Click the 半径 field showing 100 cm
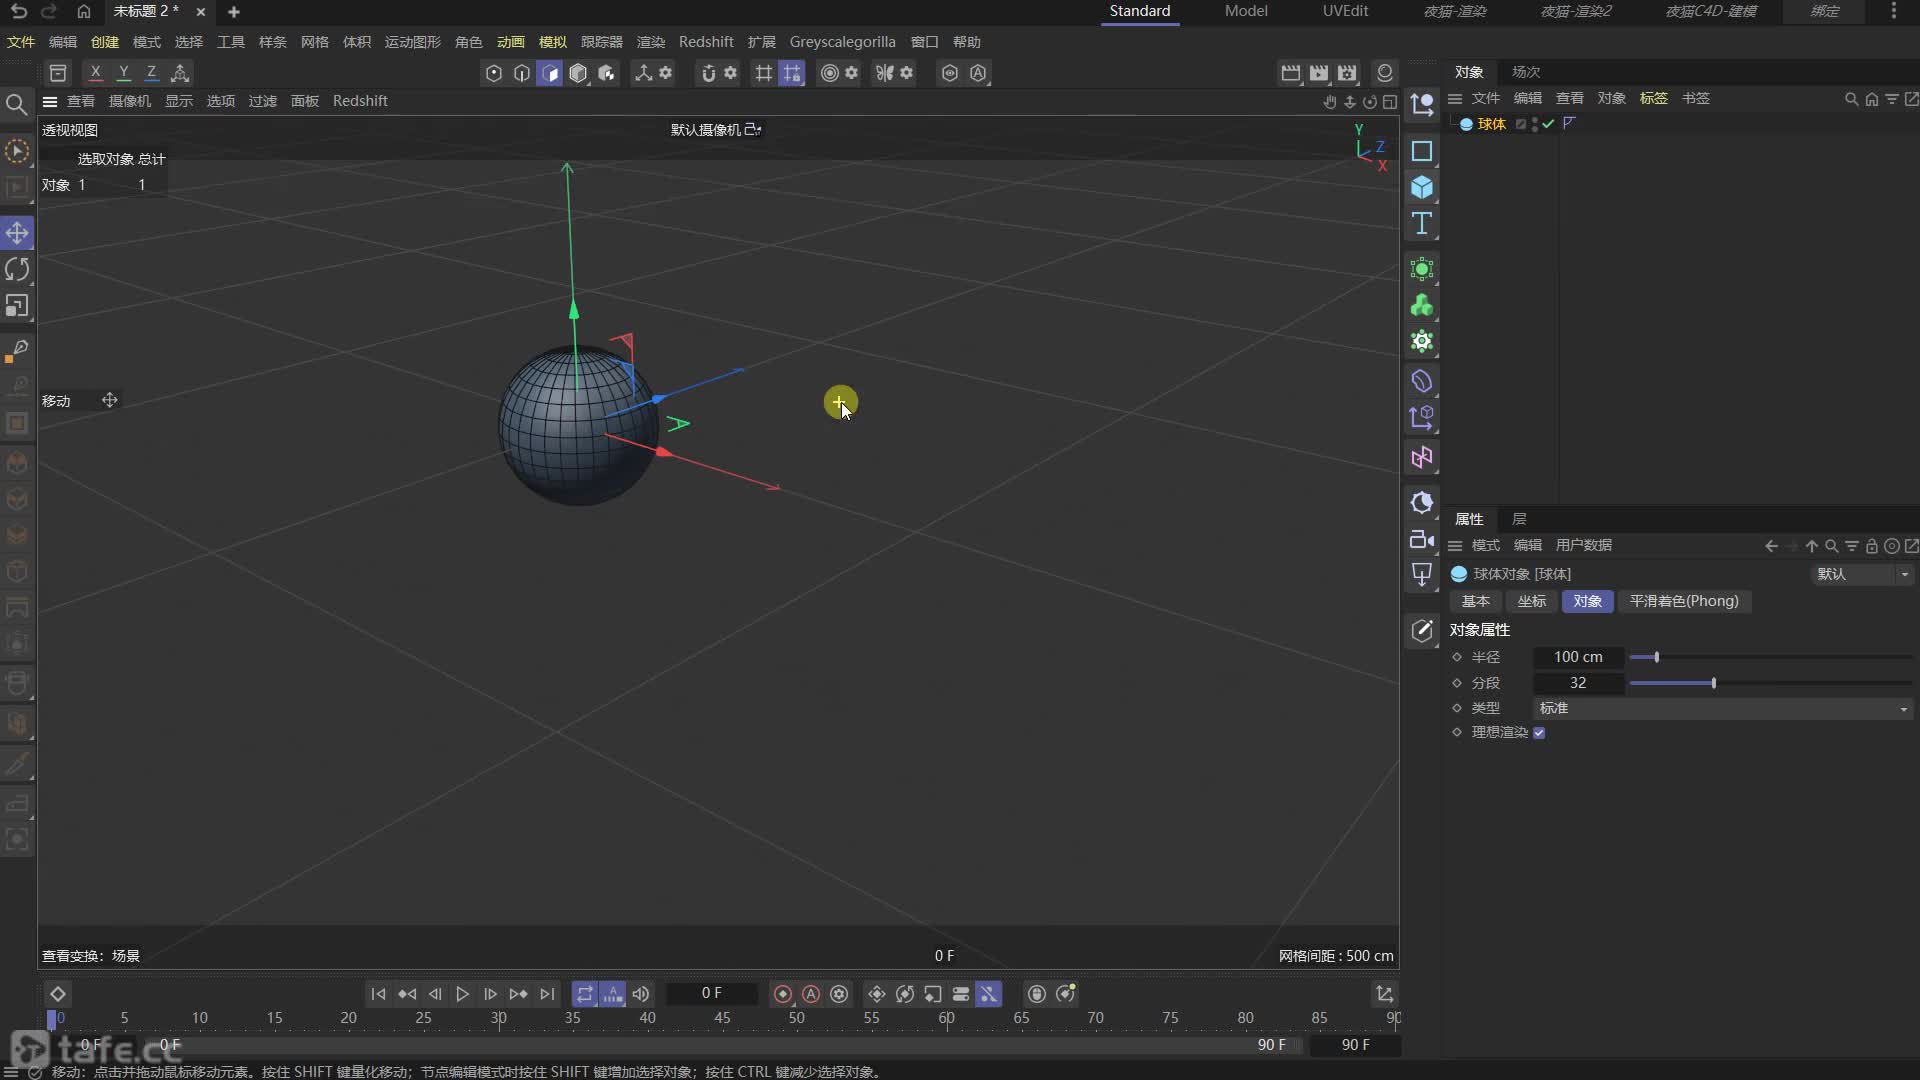Screen dimensions: 1920x1080 tap(1578, 657)
